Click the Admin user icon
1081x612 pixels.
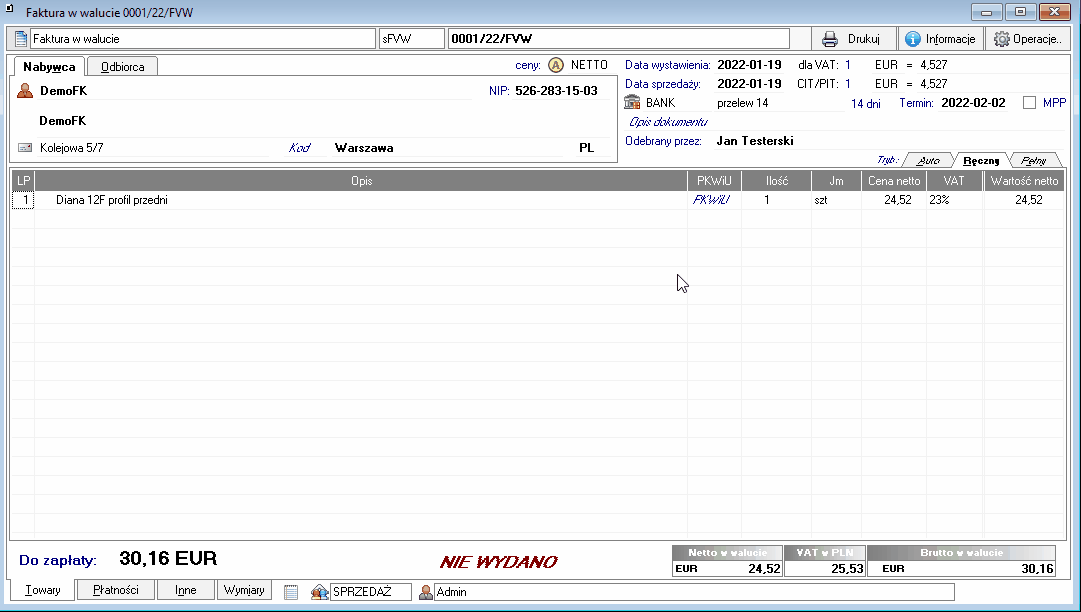pyautogui.click(x=425, y=592)
